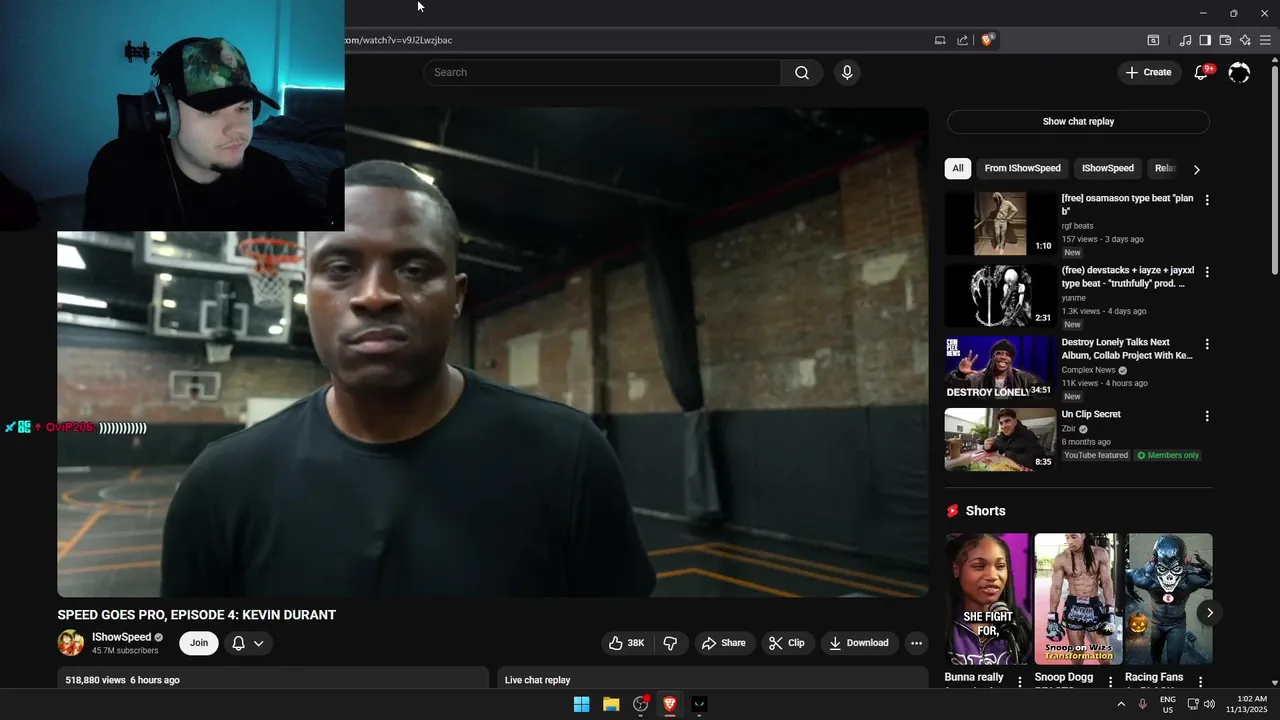Open options menu for Un Clip Secret video

1207,416
